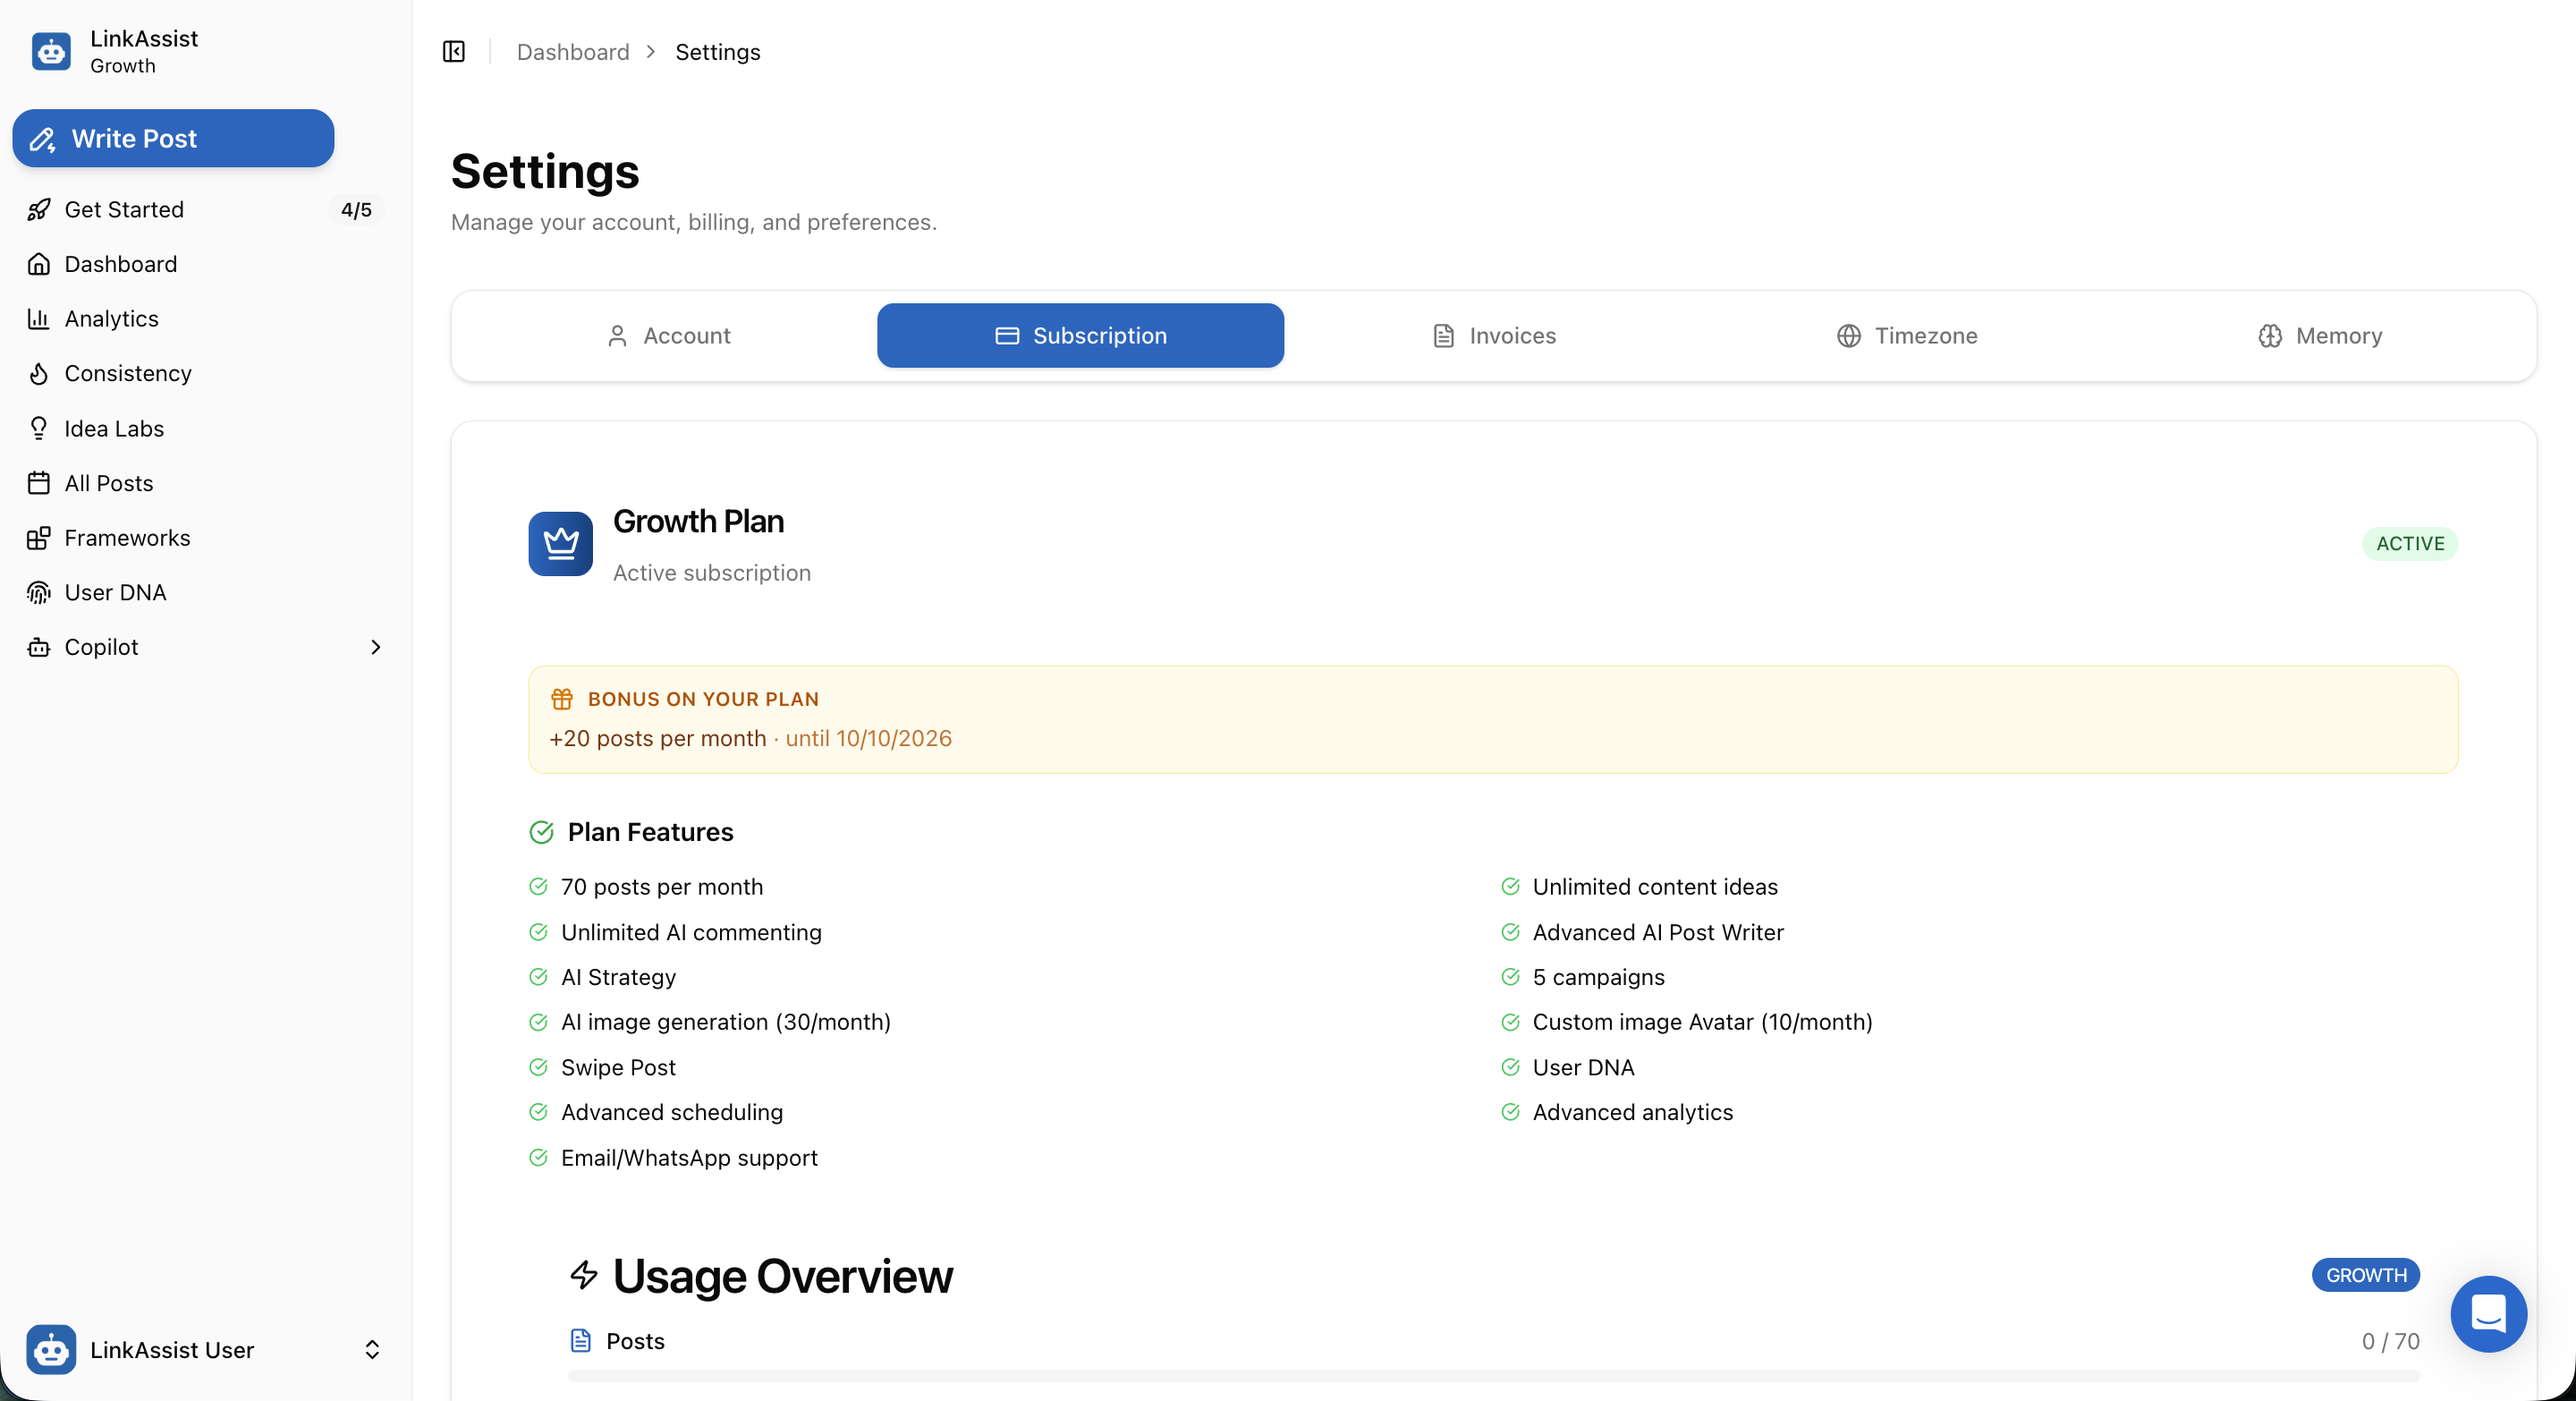Click the Posts document icon

coord(581,1340)
